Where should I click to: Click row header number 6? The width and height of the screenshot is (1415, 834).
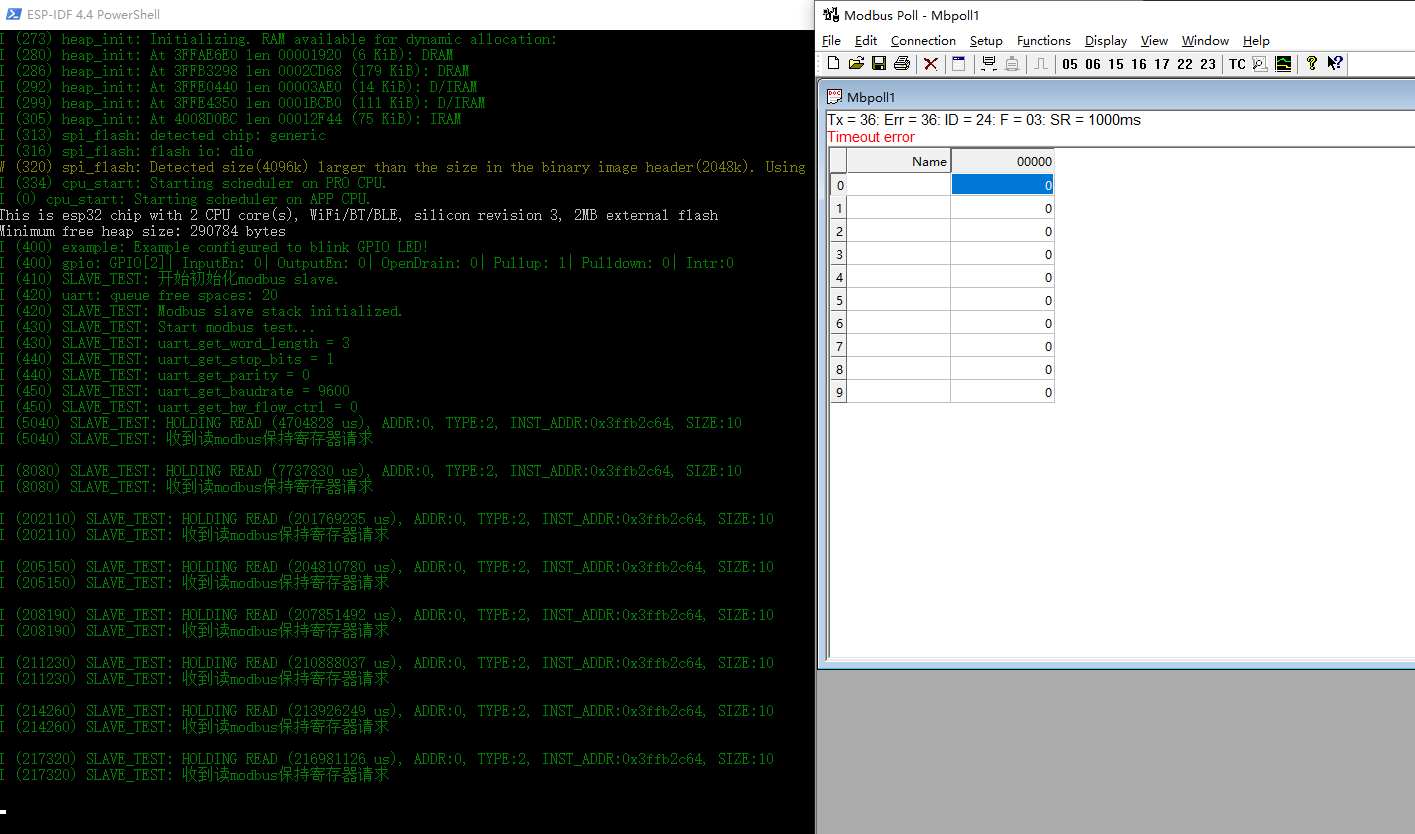pyautogui.click(x=838, y=323)
